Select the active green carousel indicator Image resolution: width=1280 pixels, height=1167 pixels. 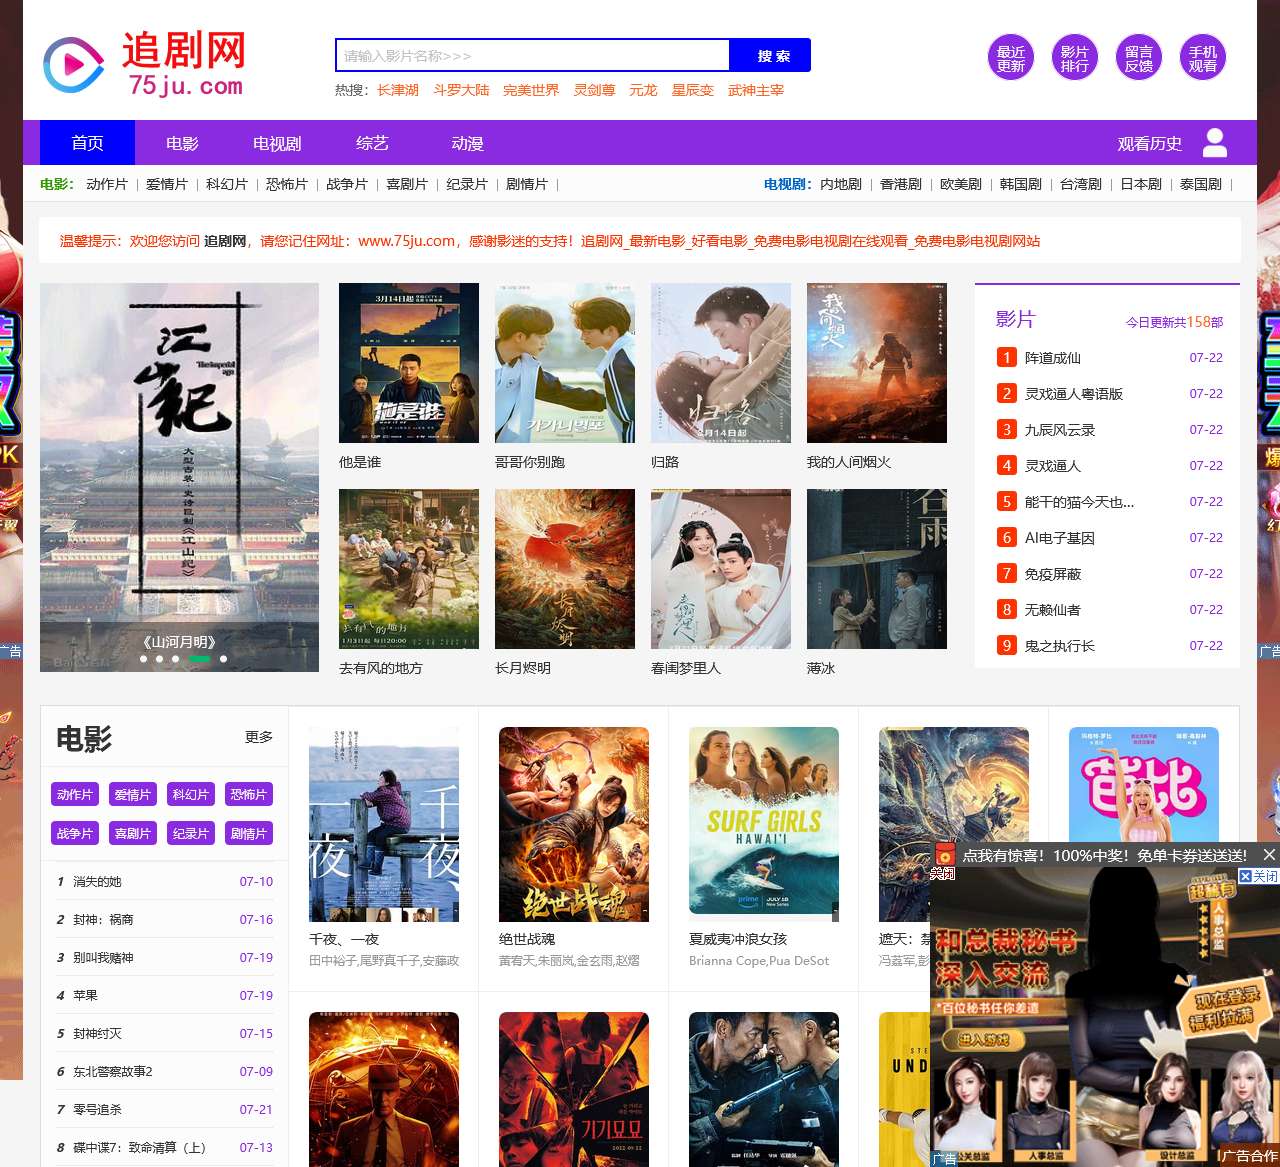pyautogui.click(x=199, y=659)
